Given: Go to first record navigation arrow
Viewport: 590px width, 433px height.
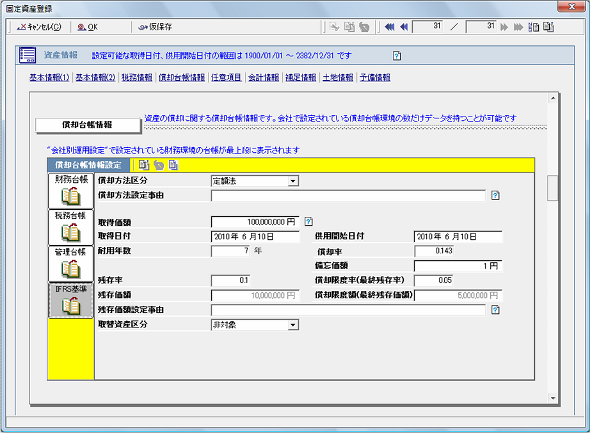Looking at the screenshot, I should tap(389, 27).
